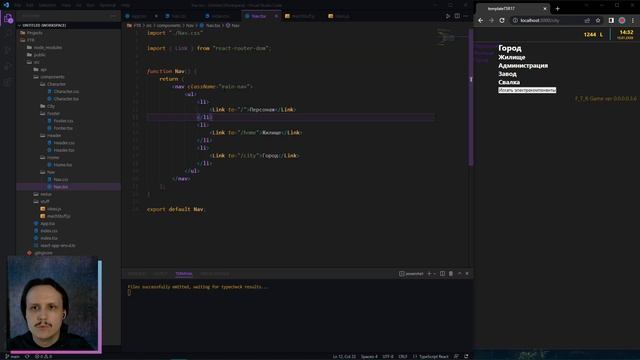The height and width of the screenshot is (360, 640).
Task: Open Footer.css in the explorer
Action: (60, 121)
